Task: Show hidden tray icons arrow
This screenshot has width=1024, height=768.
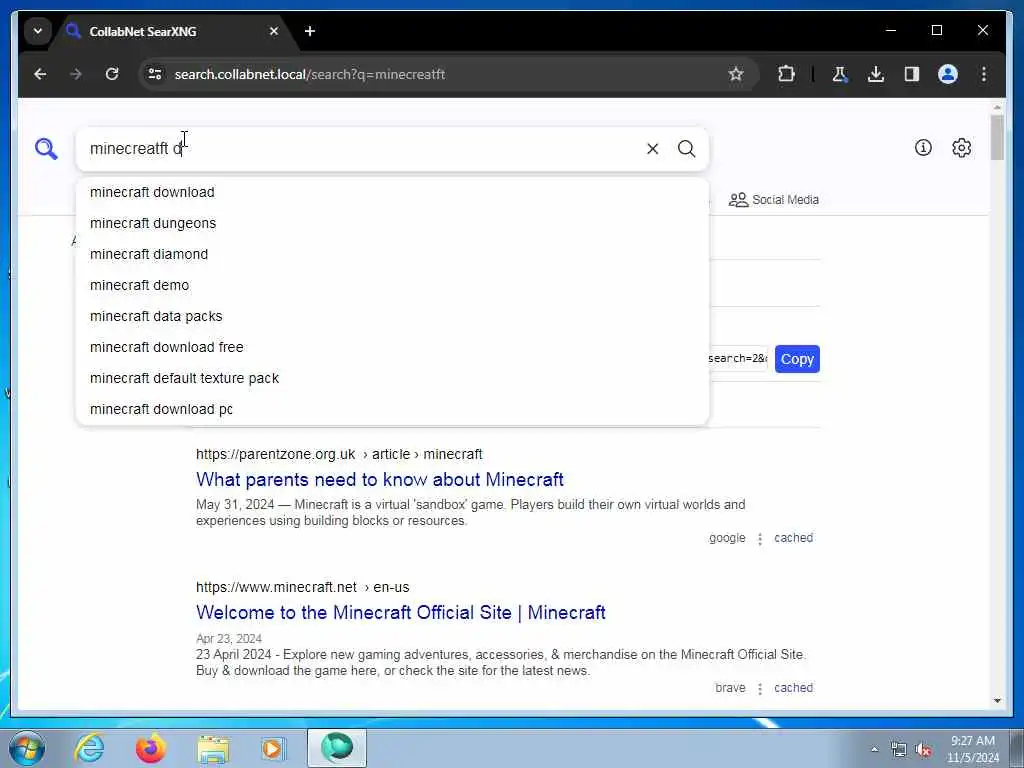Action: (x=874, y=750)
